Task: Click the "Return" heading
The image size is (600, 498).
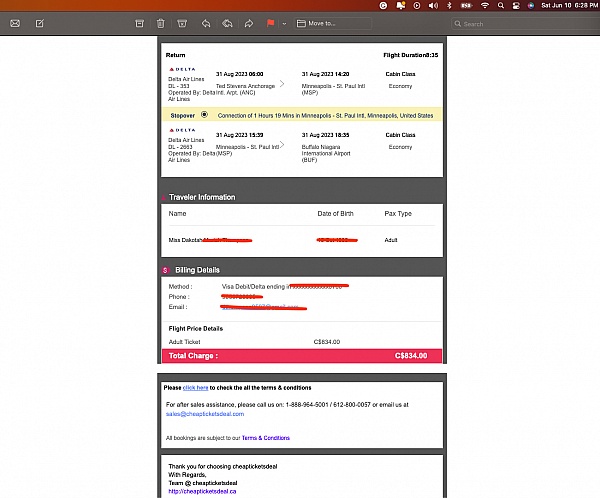Action: (x=175, y=55)
